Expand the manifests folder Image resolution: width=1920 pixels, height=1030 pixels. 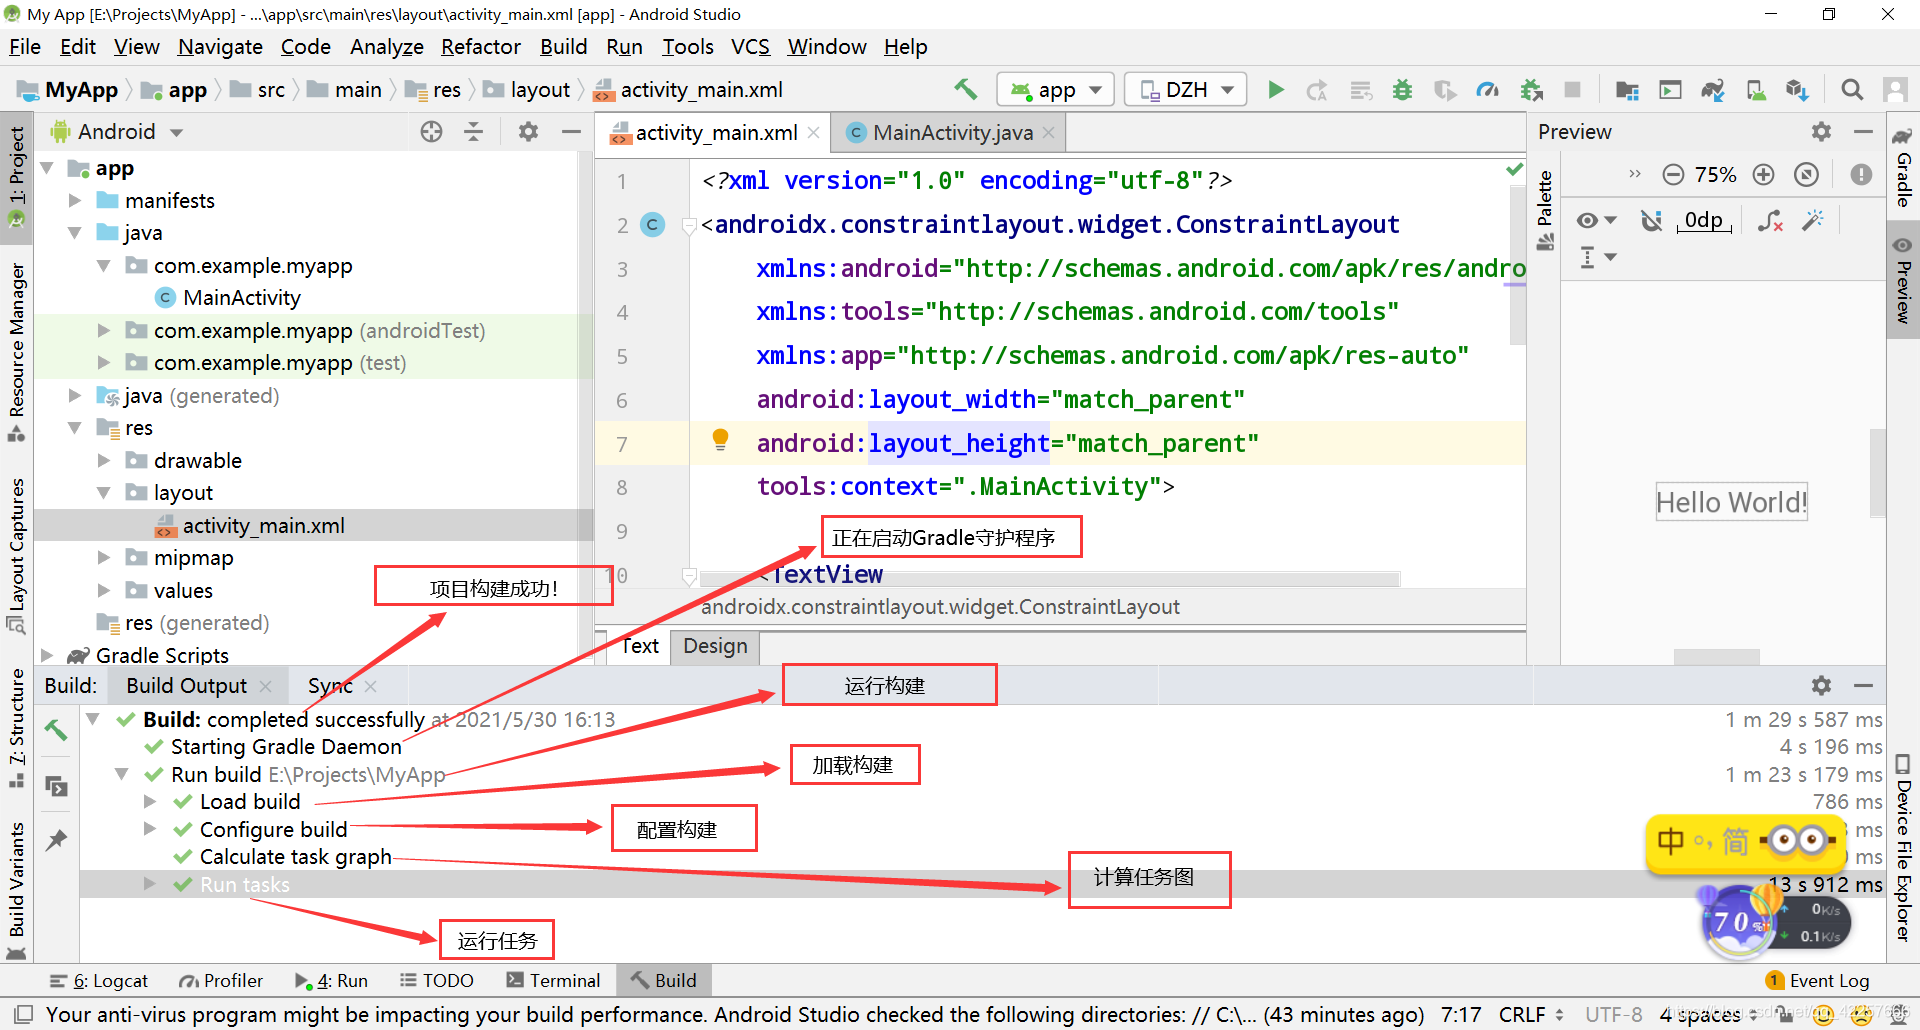click(74, 201)
